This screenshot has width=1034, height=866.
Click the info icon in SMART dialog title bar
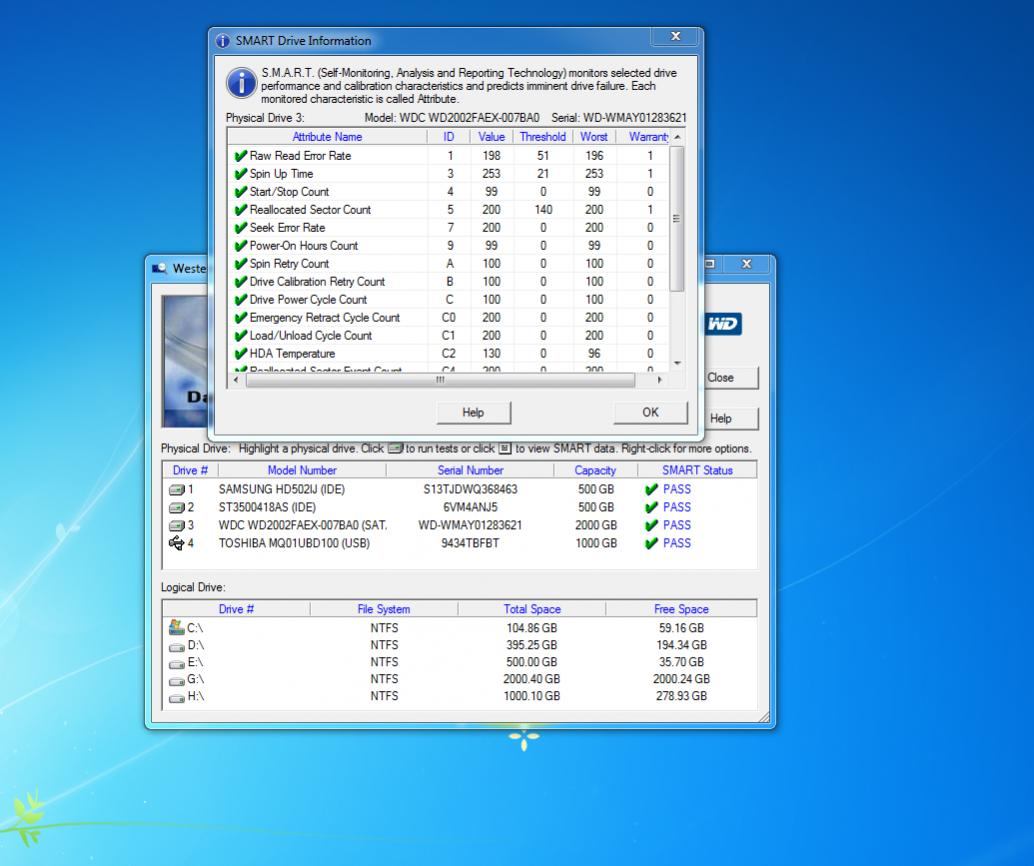[x=223, y=41]
